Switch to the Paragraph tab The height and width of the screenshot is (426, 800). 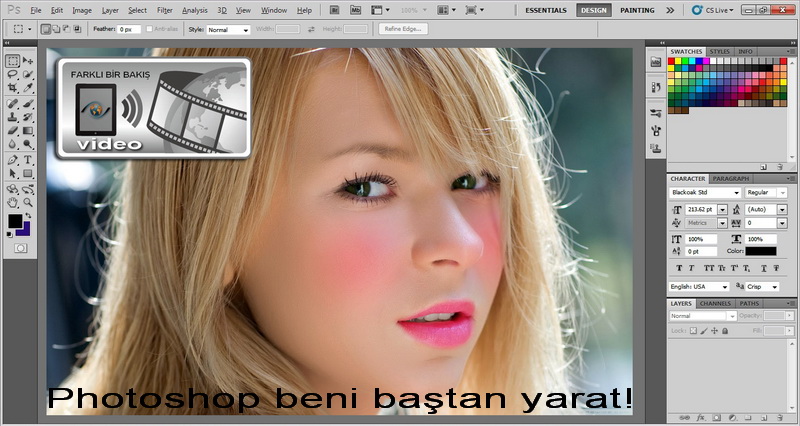[x=731, y=179]
